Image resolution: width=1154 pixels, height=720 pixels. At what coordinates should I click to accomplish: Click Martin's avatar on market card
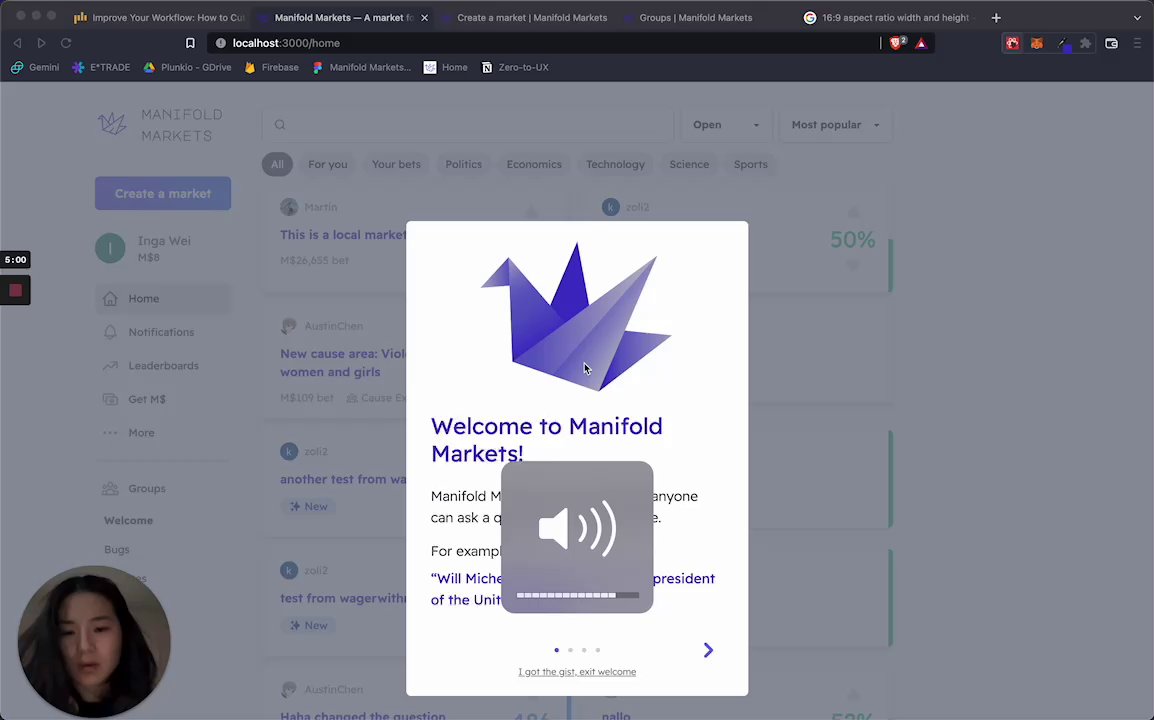coord(289,207)
